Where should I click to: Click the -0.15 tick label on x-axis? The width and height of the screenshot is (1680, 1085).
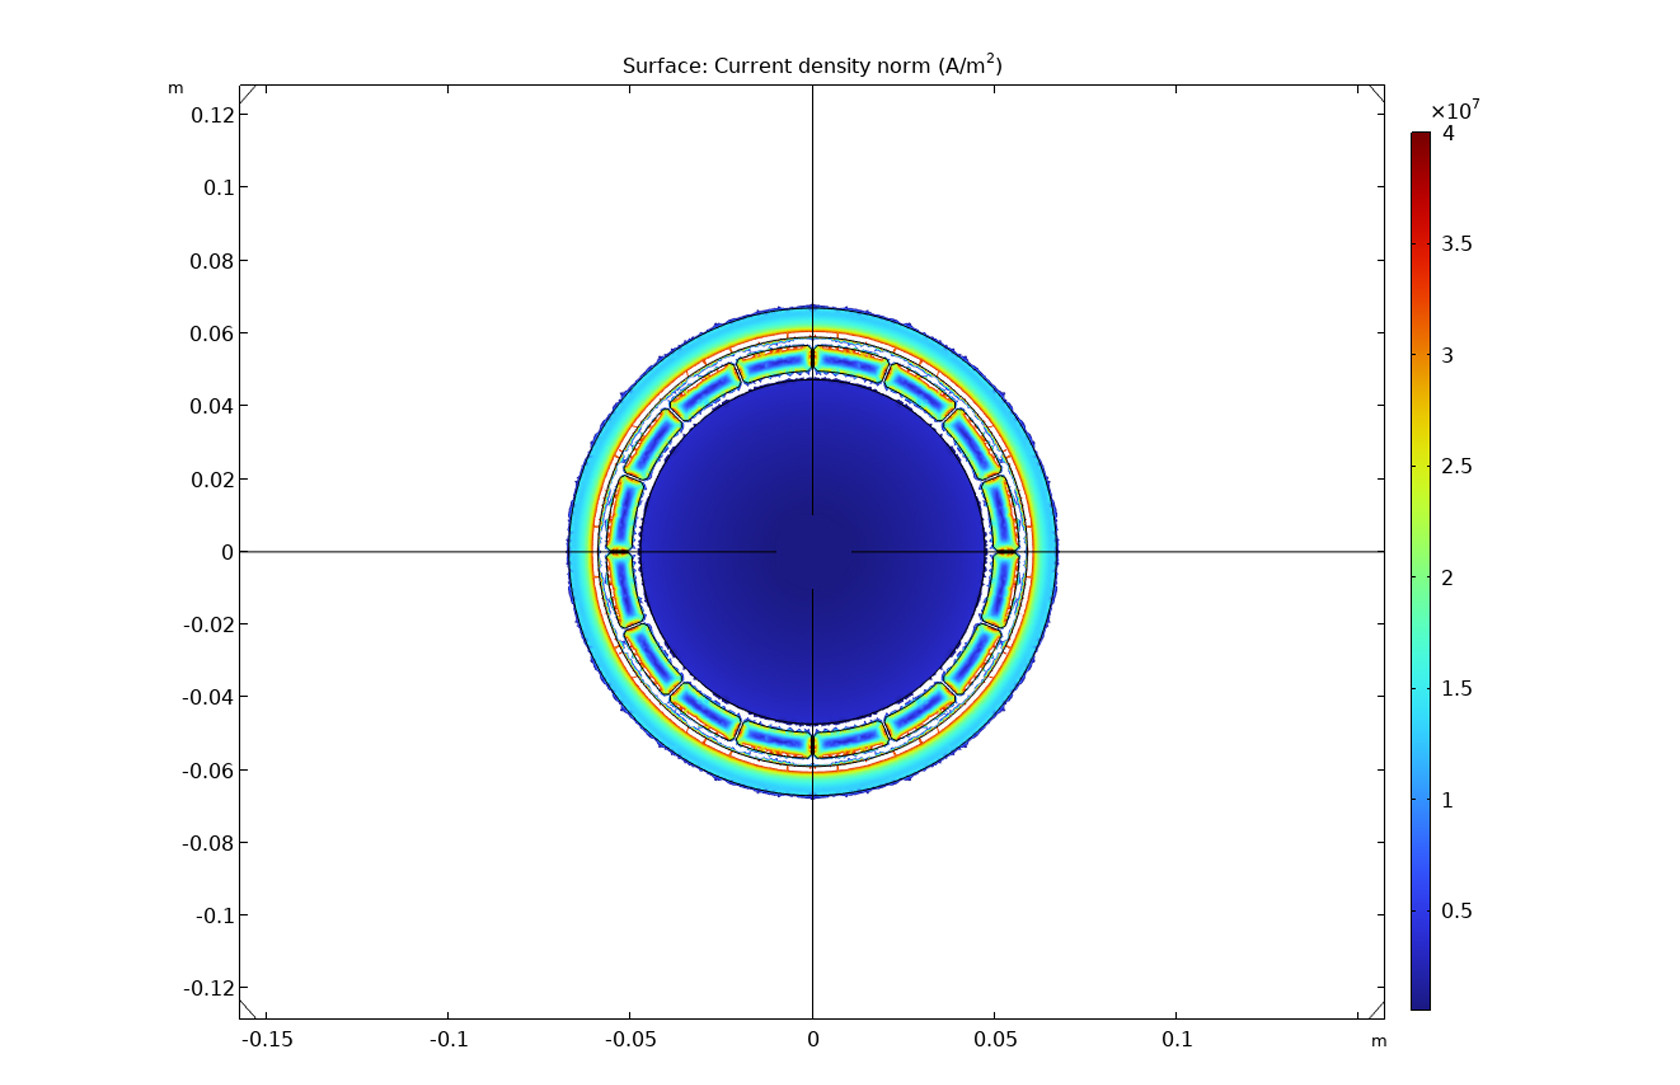[267, 1039]
